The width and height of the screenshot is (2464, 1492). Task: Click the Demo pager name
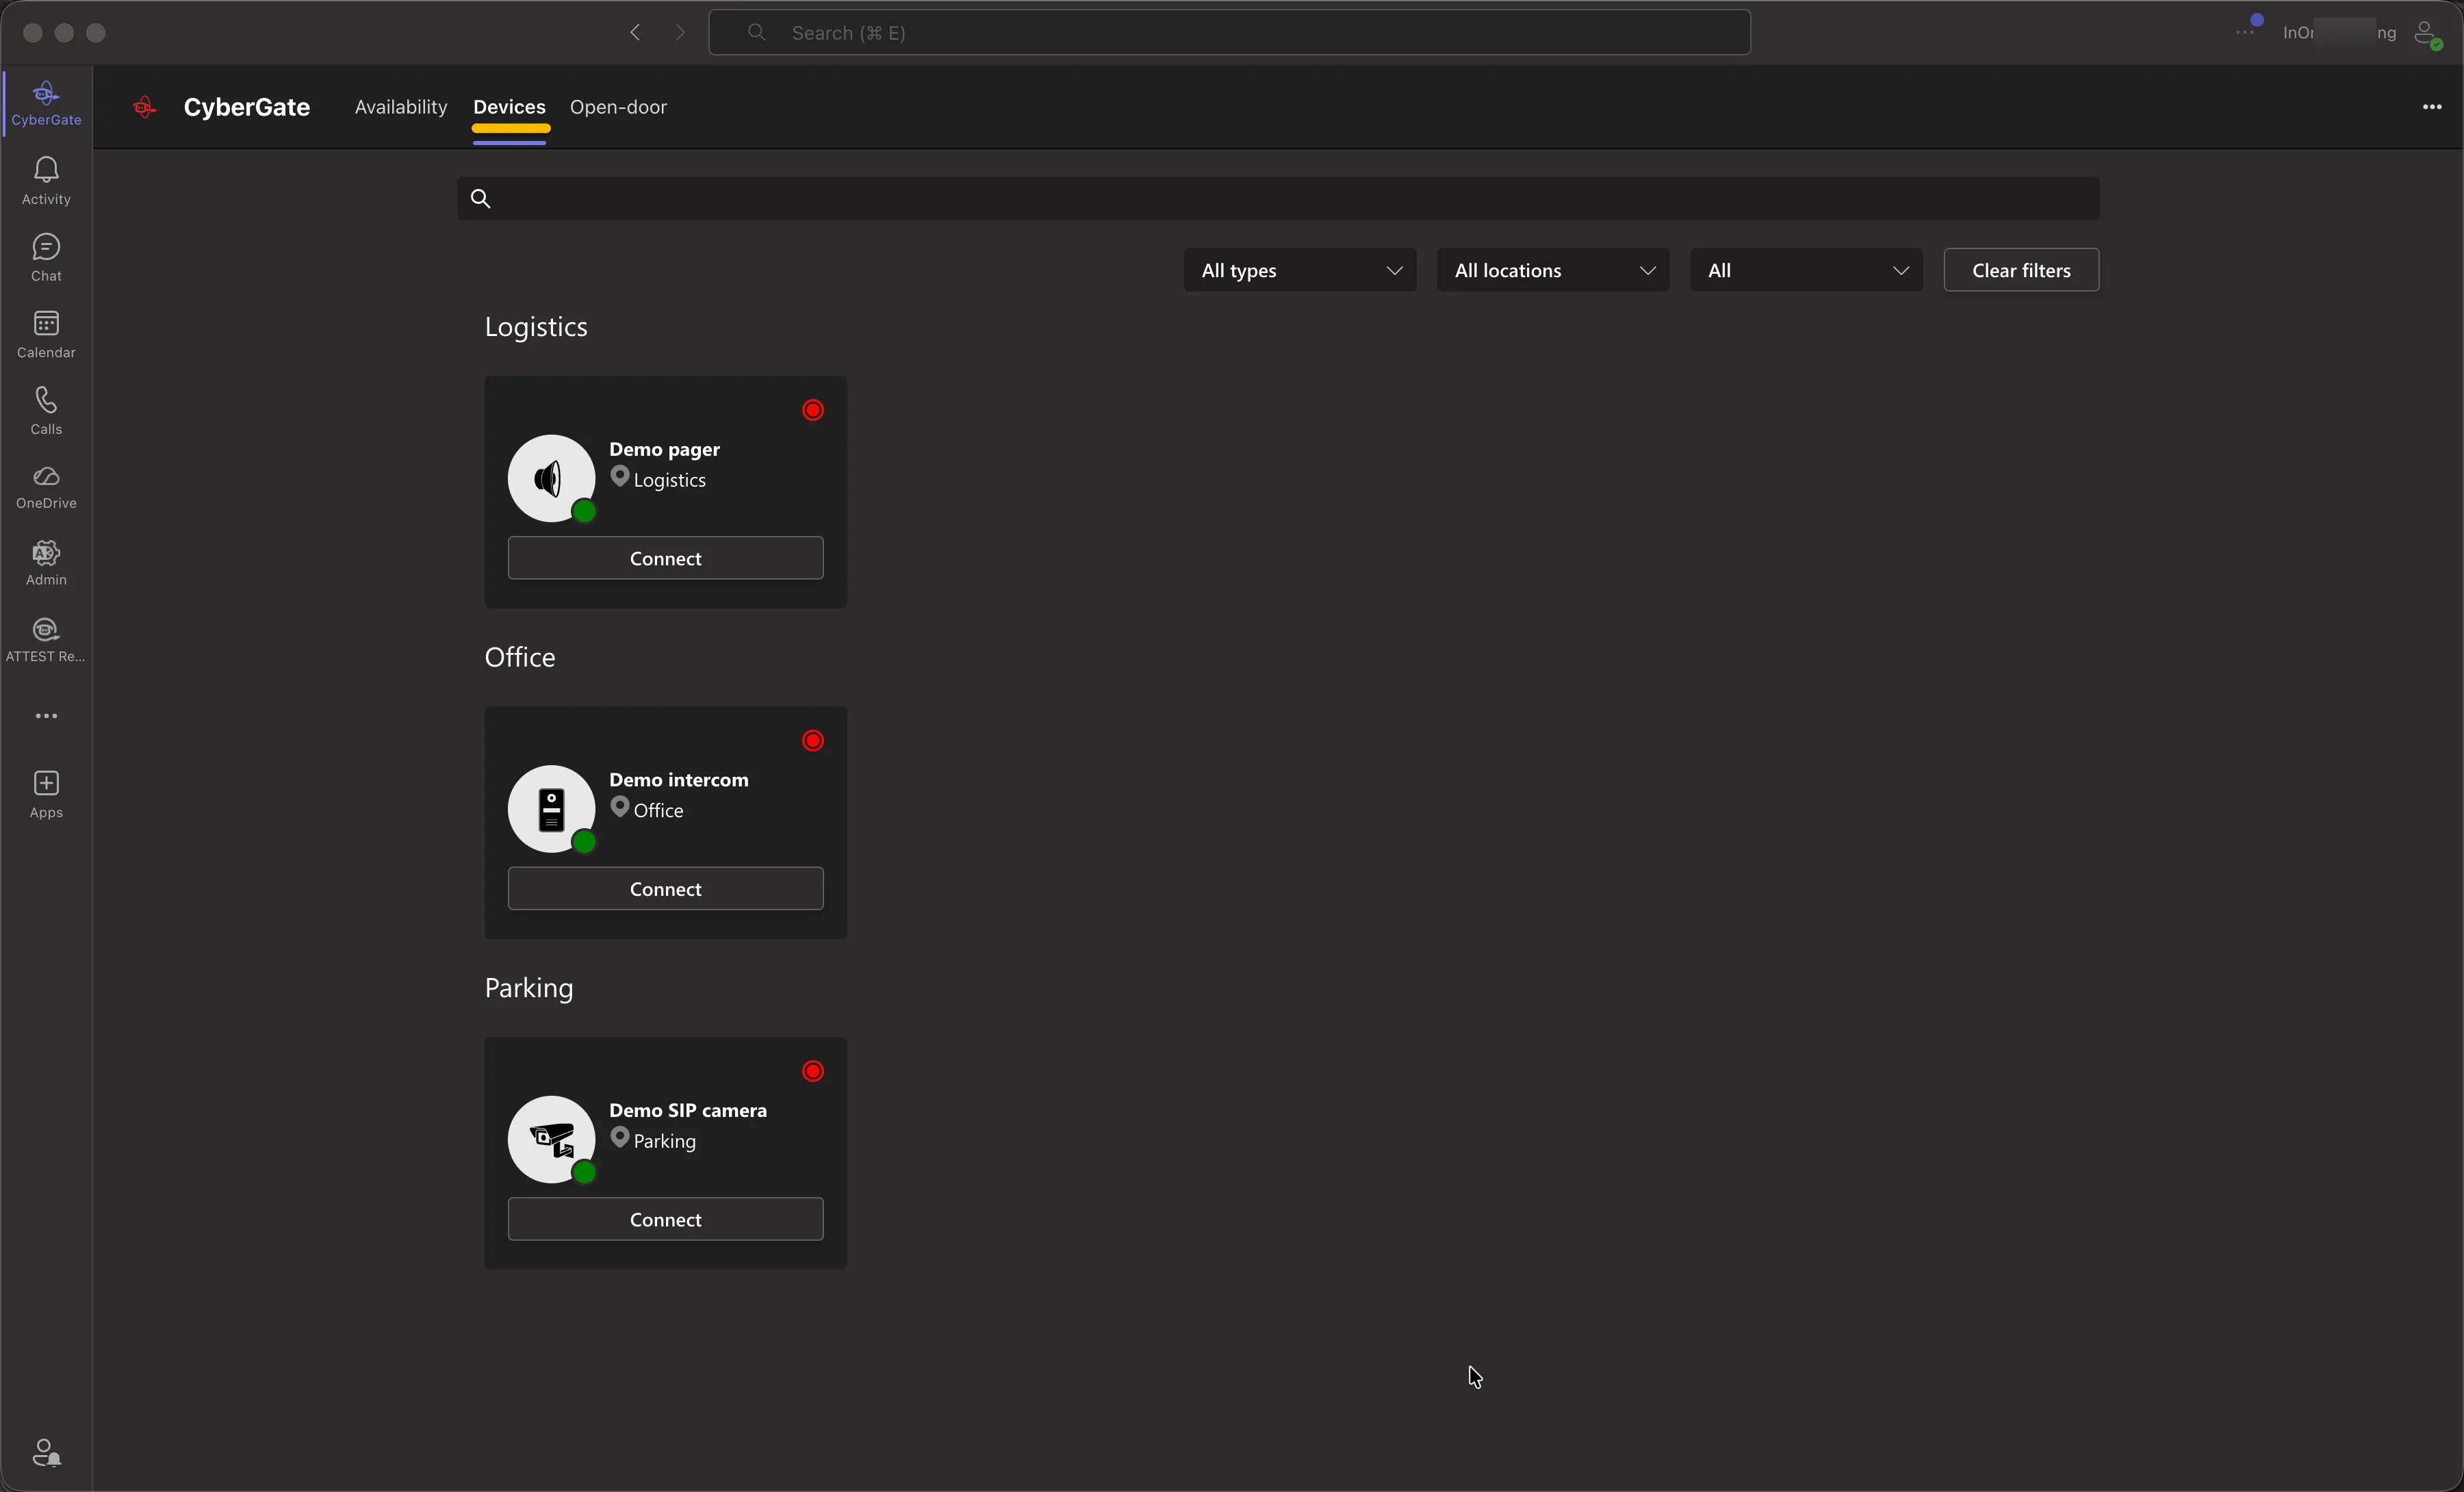pos(665,449)
